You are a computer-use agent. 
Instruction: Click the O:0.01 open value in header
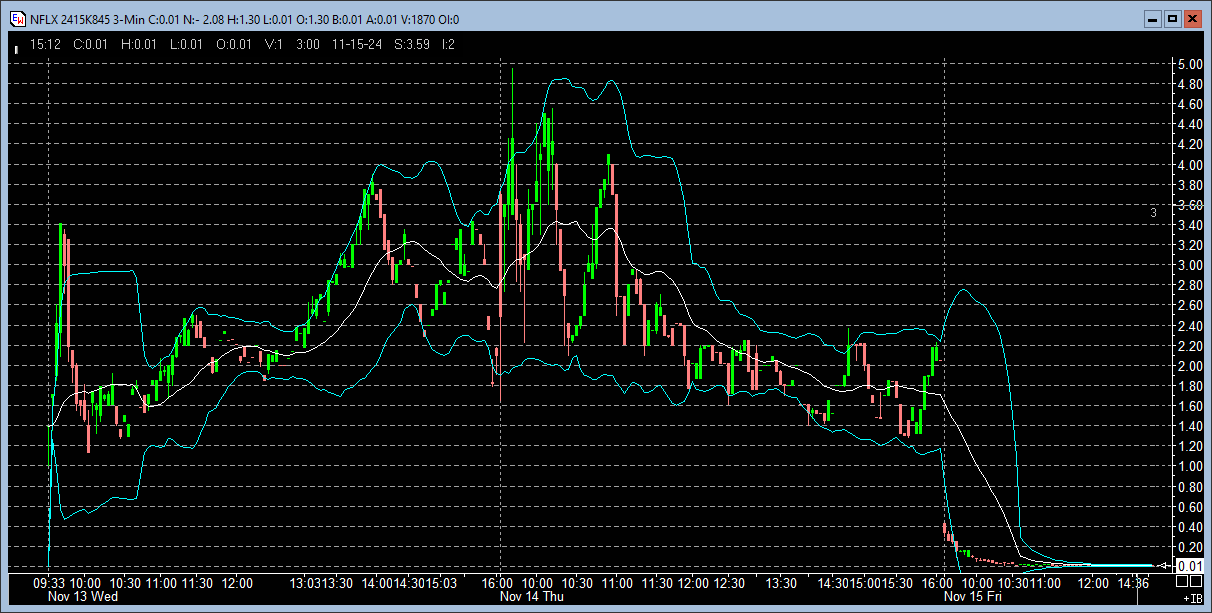point(234,44)
